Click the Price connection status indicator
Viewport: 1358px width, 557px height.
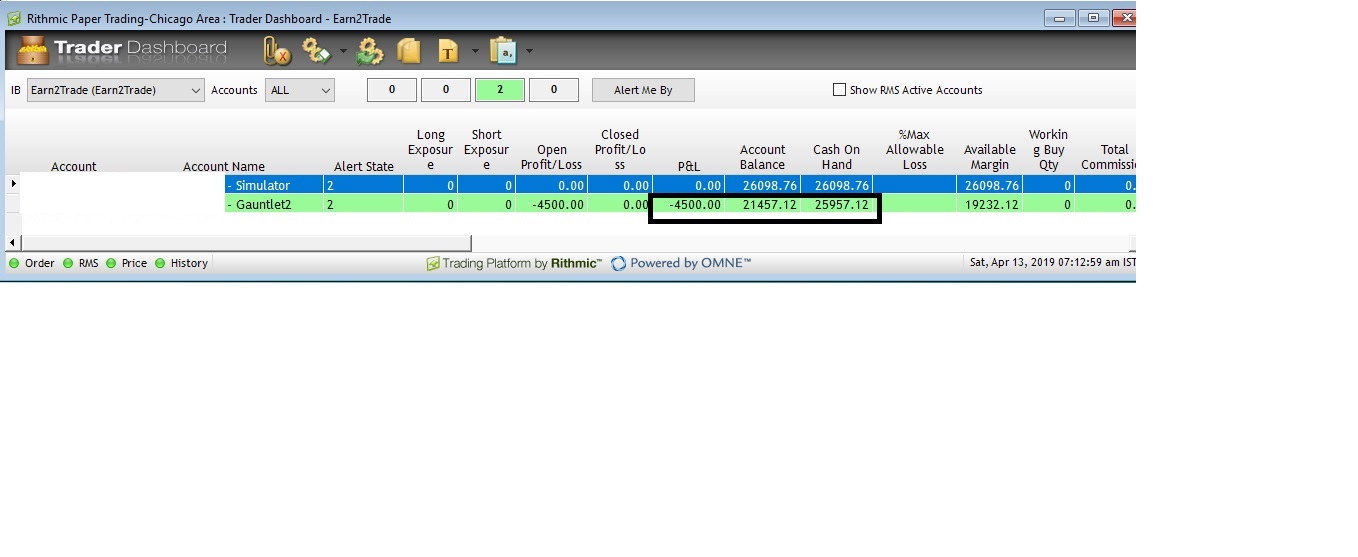(126, 263)
